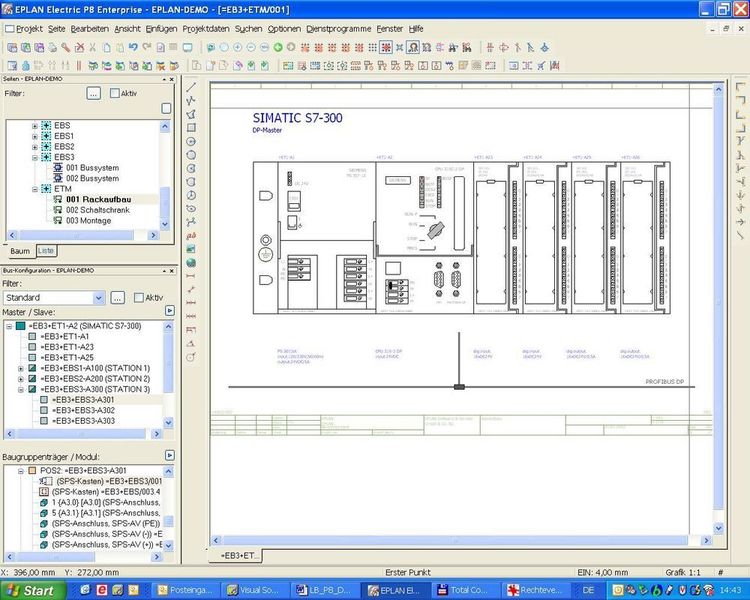Enable Aktiv checkbox in Bus-Konfiguration filter
The width and height of the screenshot is (750, 600).
(139, 298)
